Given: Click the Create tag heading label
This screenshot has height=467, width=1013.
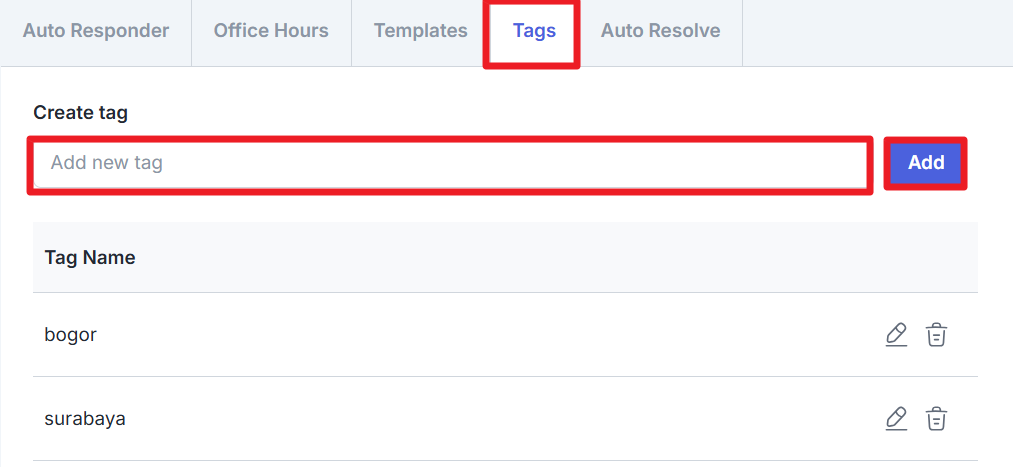Looking at the screenshot, I should tap(81, 113).
